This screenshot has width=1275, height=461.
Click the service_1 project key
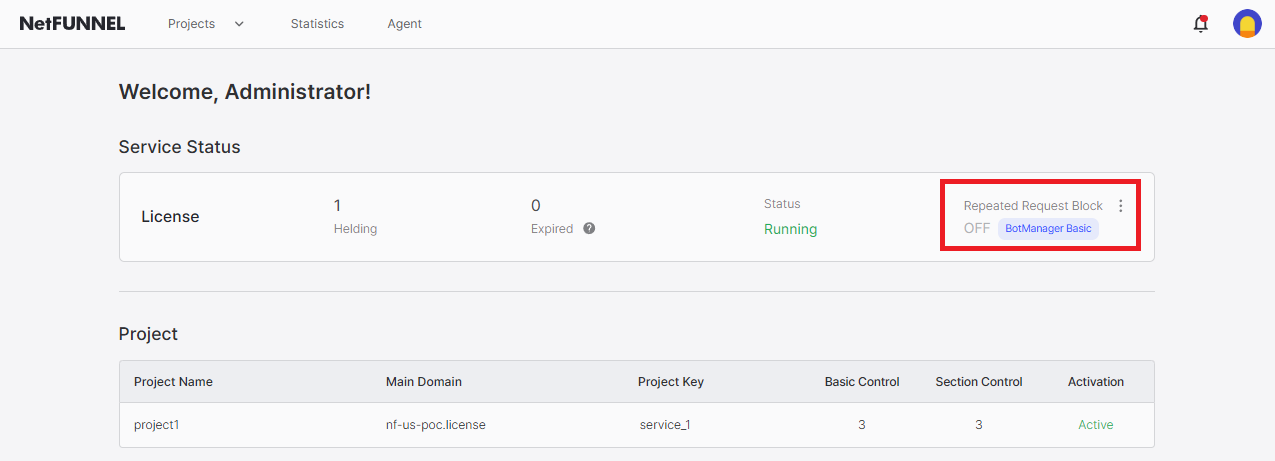point(665,425)
